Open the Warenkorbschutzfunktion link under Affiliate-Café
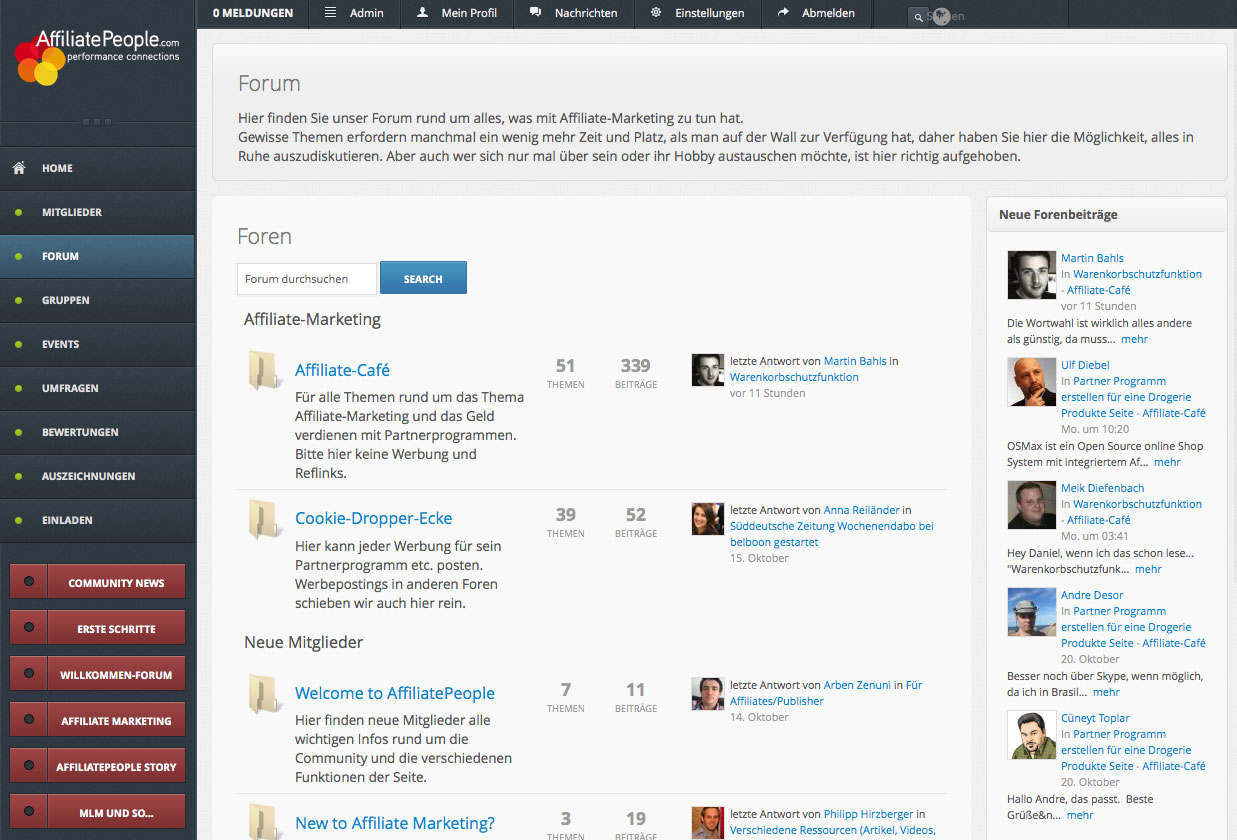The image size is (1237, 840). 794,377
